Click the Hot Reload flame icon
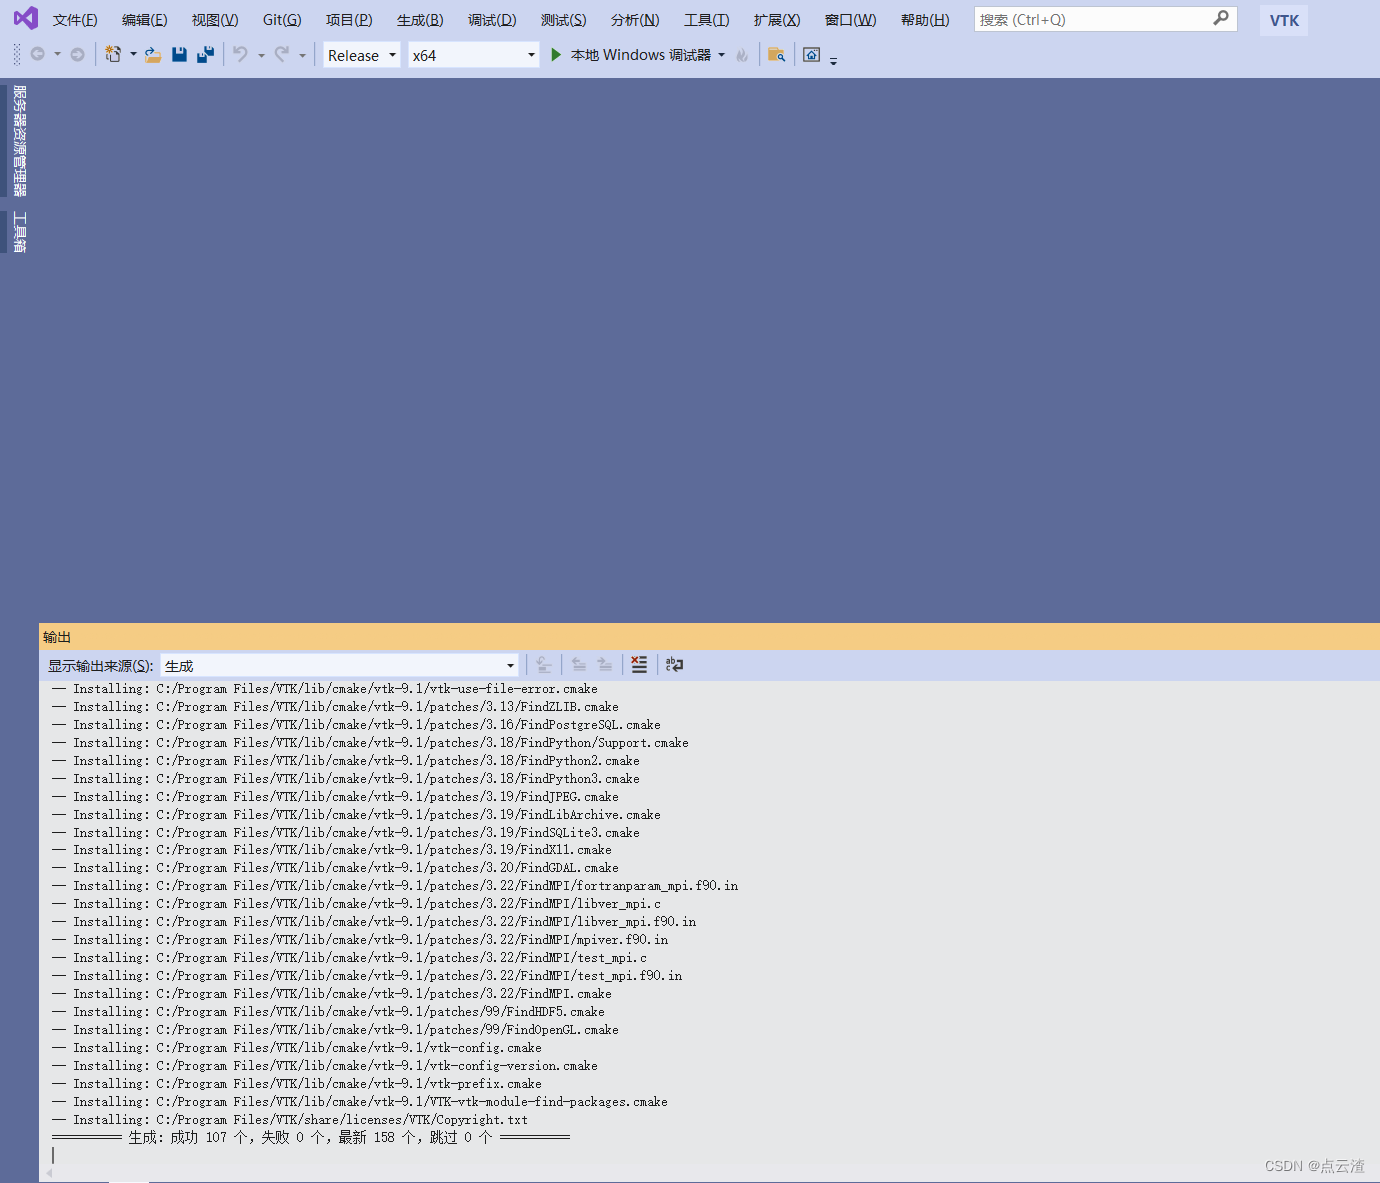This screenshot has height=1183, width=1380. (742, 55)
